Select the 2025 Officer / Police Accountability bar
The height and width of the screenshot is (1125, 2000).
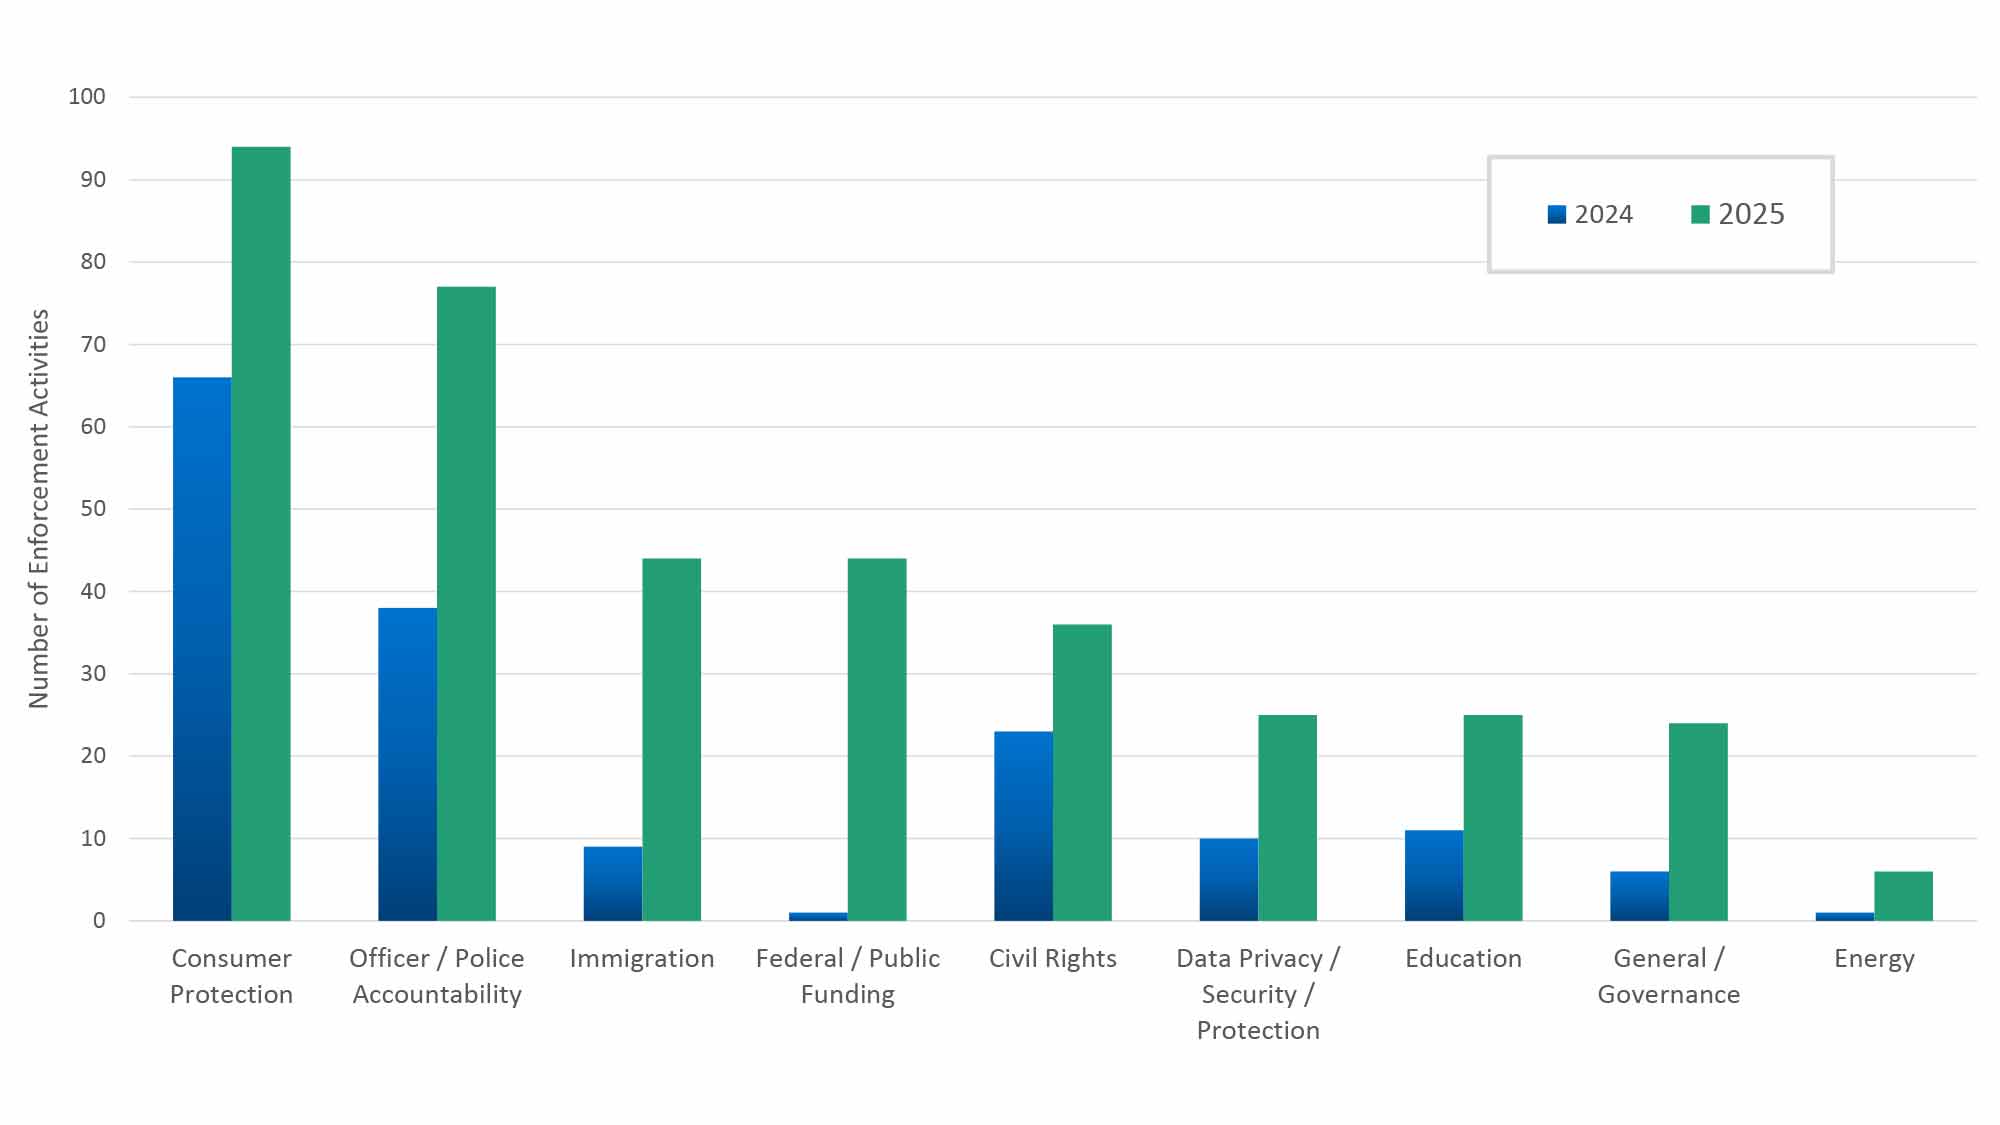[x=466, y=603]
